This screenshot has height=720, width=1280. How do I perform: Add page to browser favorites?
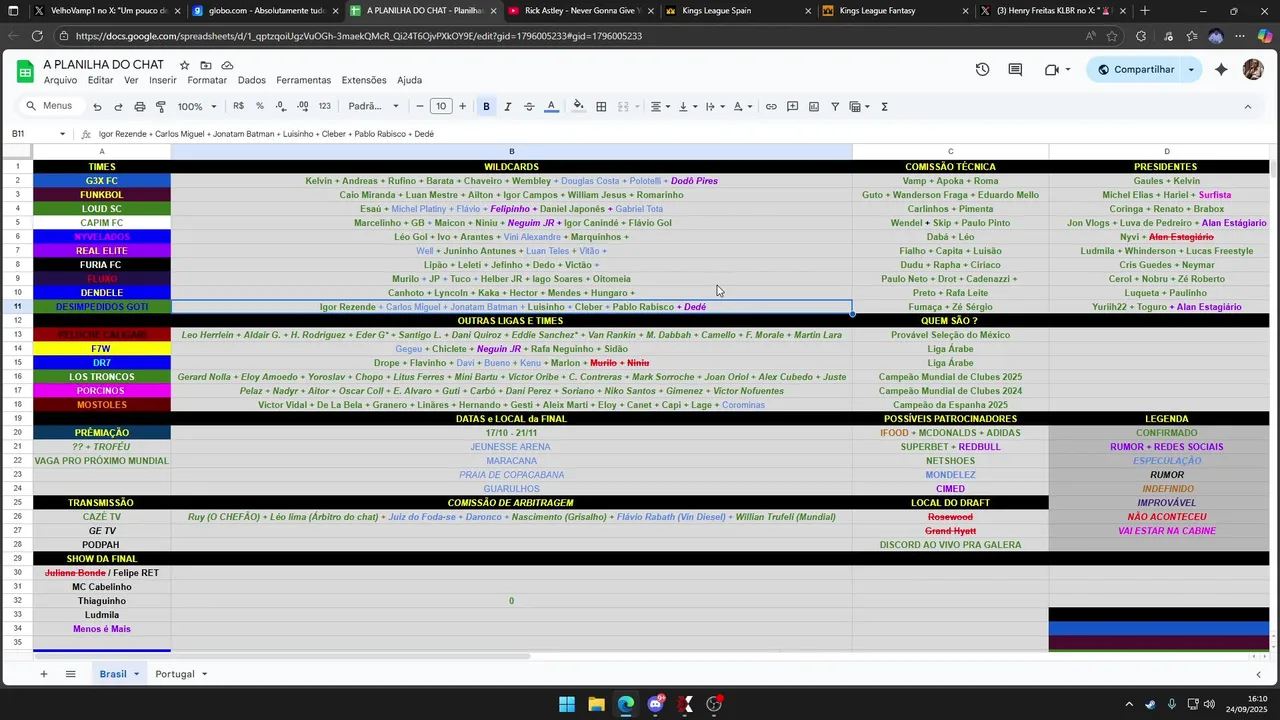[1112, 36]
